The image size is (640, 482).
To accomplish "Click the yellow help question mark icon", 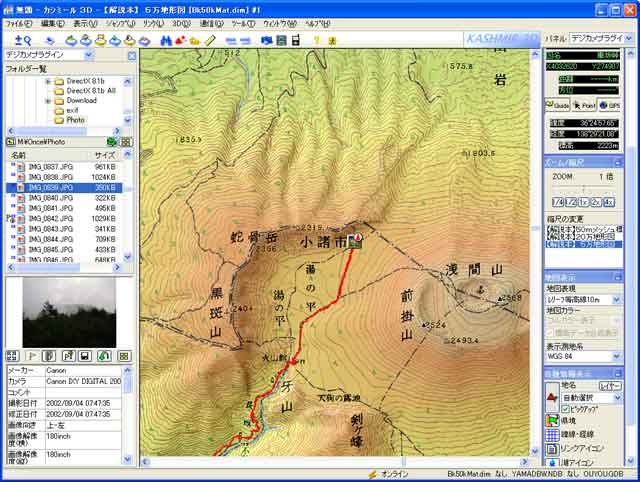I will [316, 40].
